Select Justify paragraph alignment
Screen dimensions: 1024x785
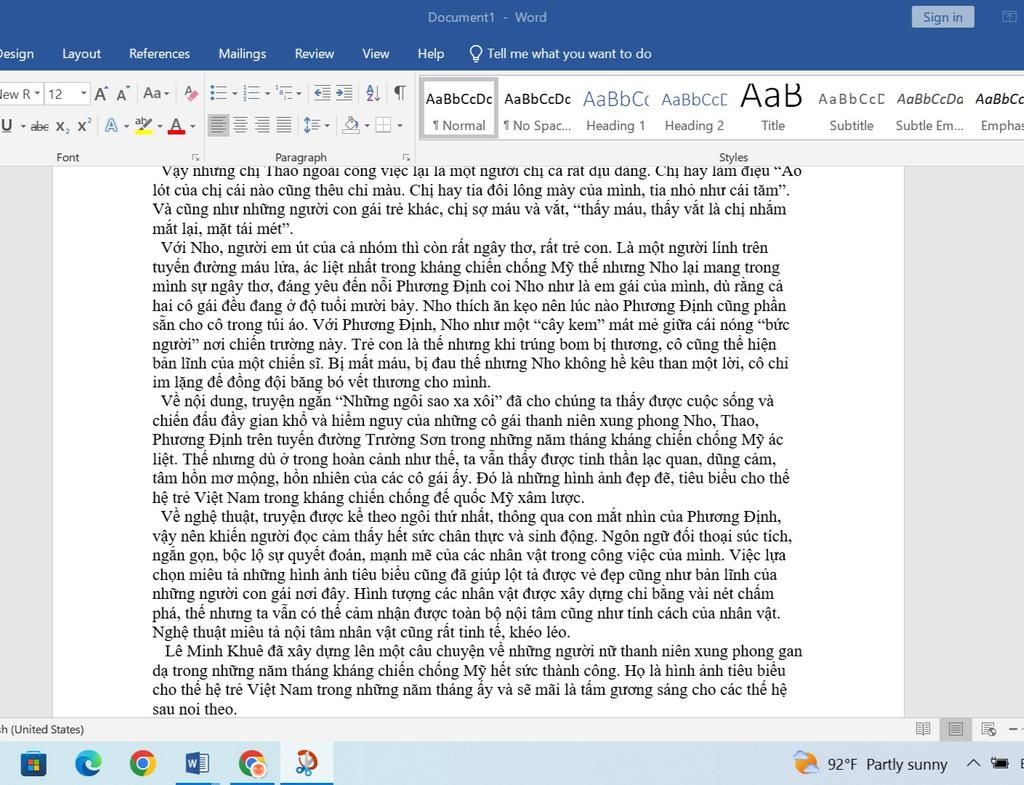(283, 125)
